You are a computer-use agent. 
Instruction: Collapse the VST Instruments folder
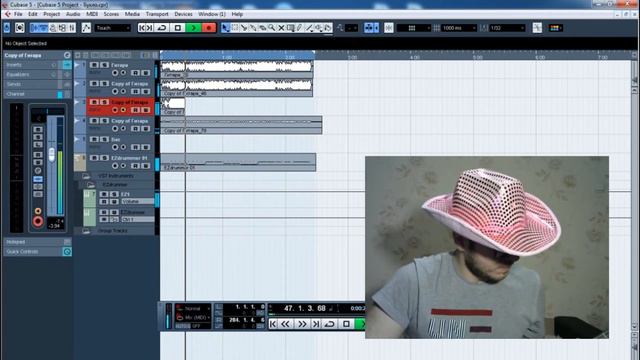click(86, 176)
